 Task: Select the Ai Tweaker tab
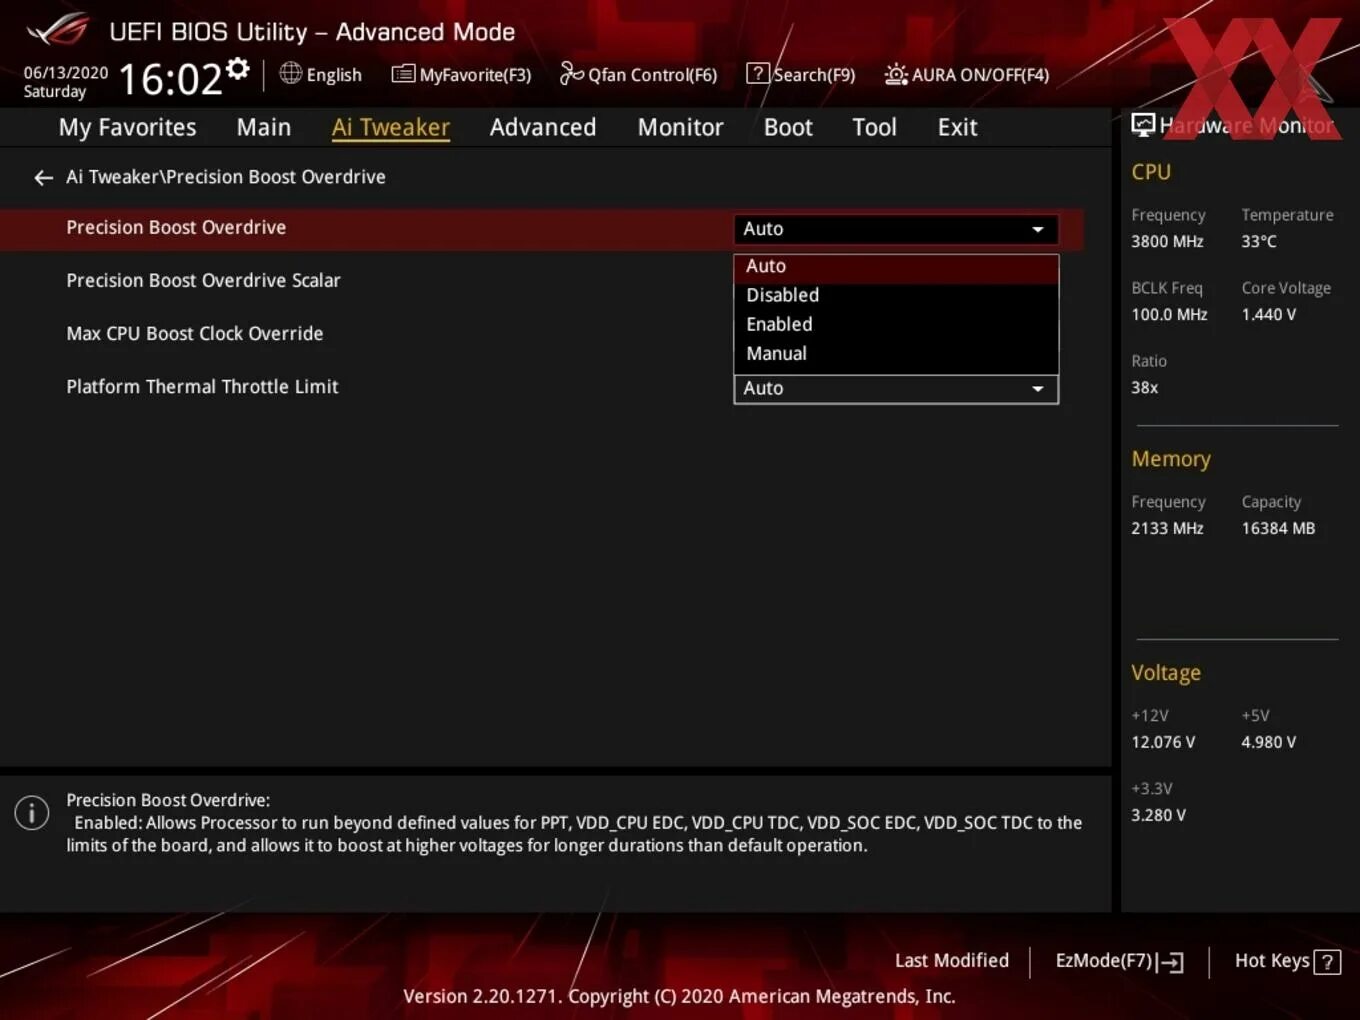click(x=391, y=127)
